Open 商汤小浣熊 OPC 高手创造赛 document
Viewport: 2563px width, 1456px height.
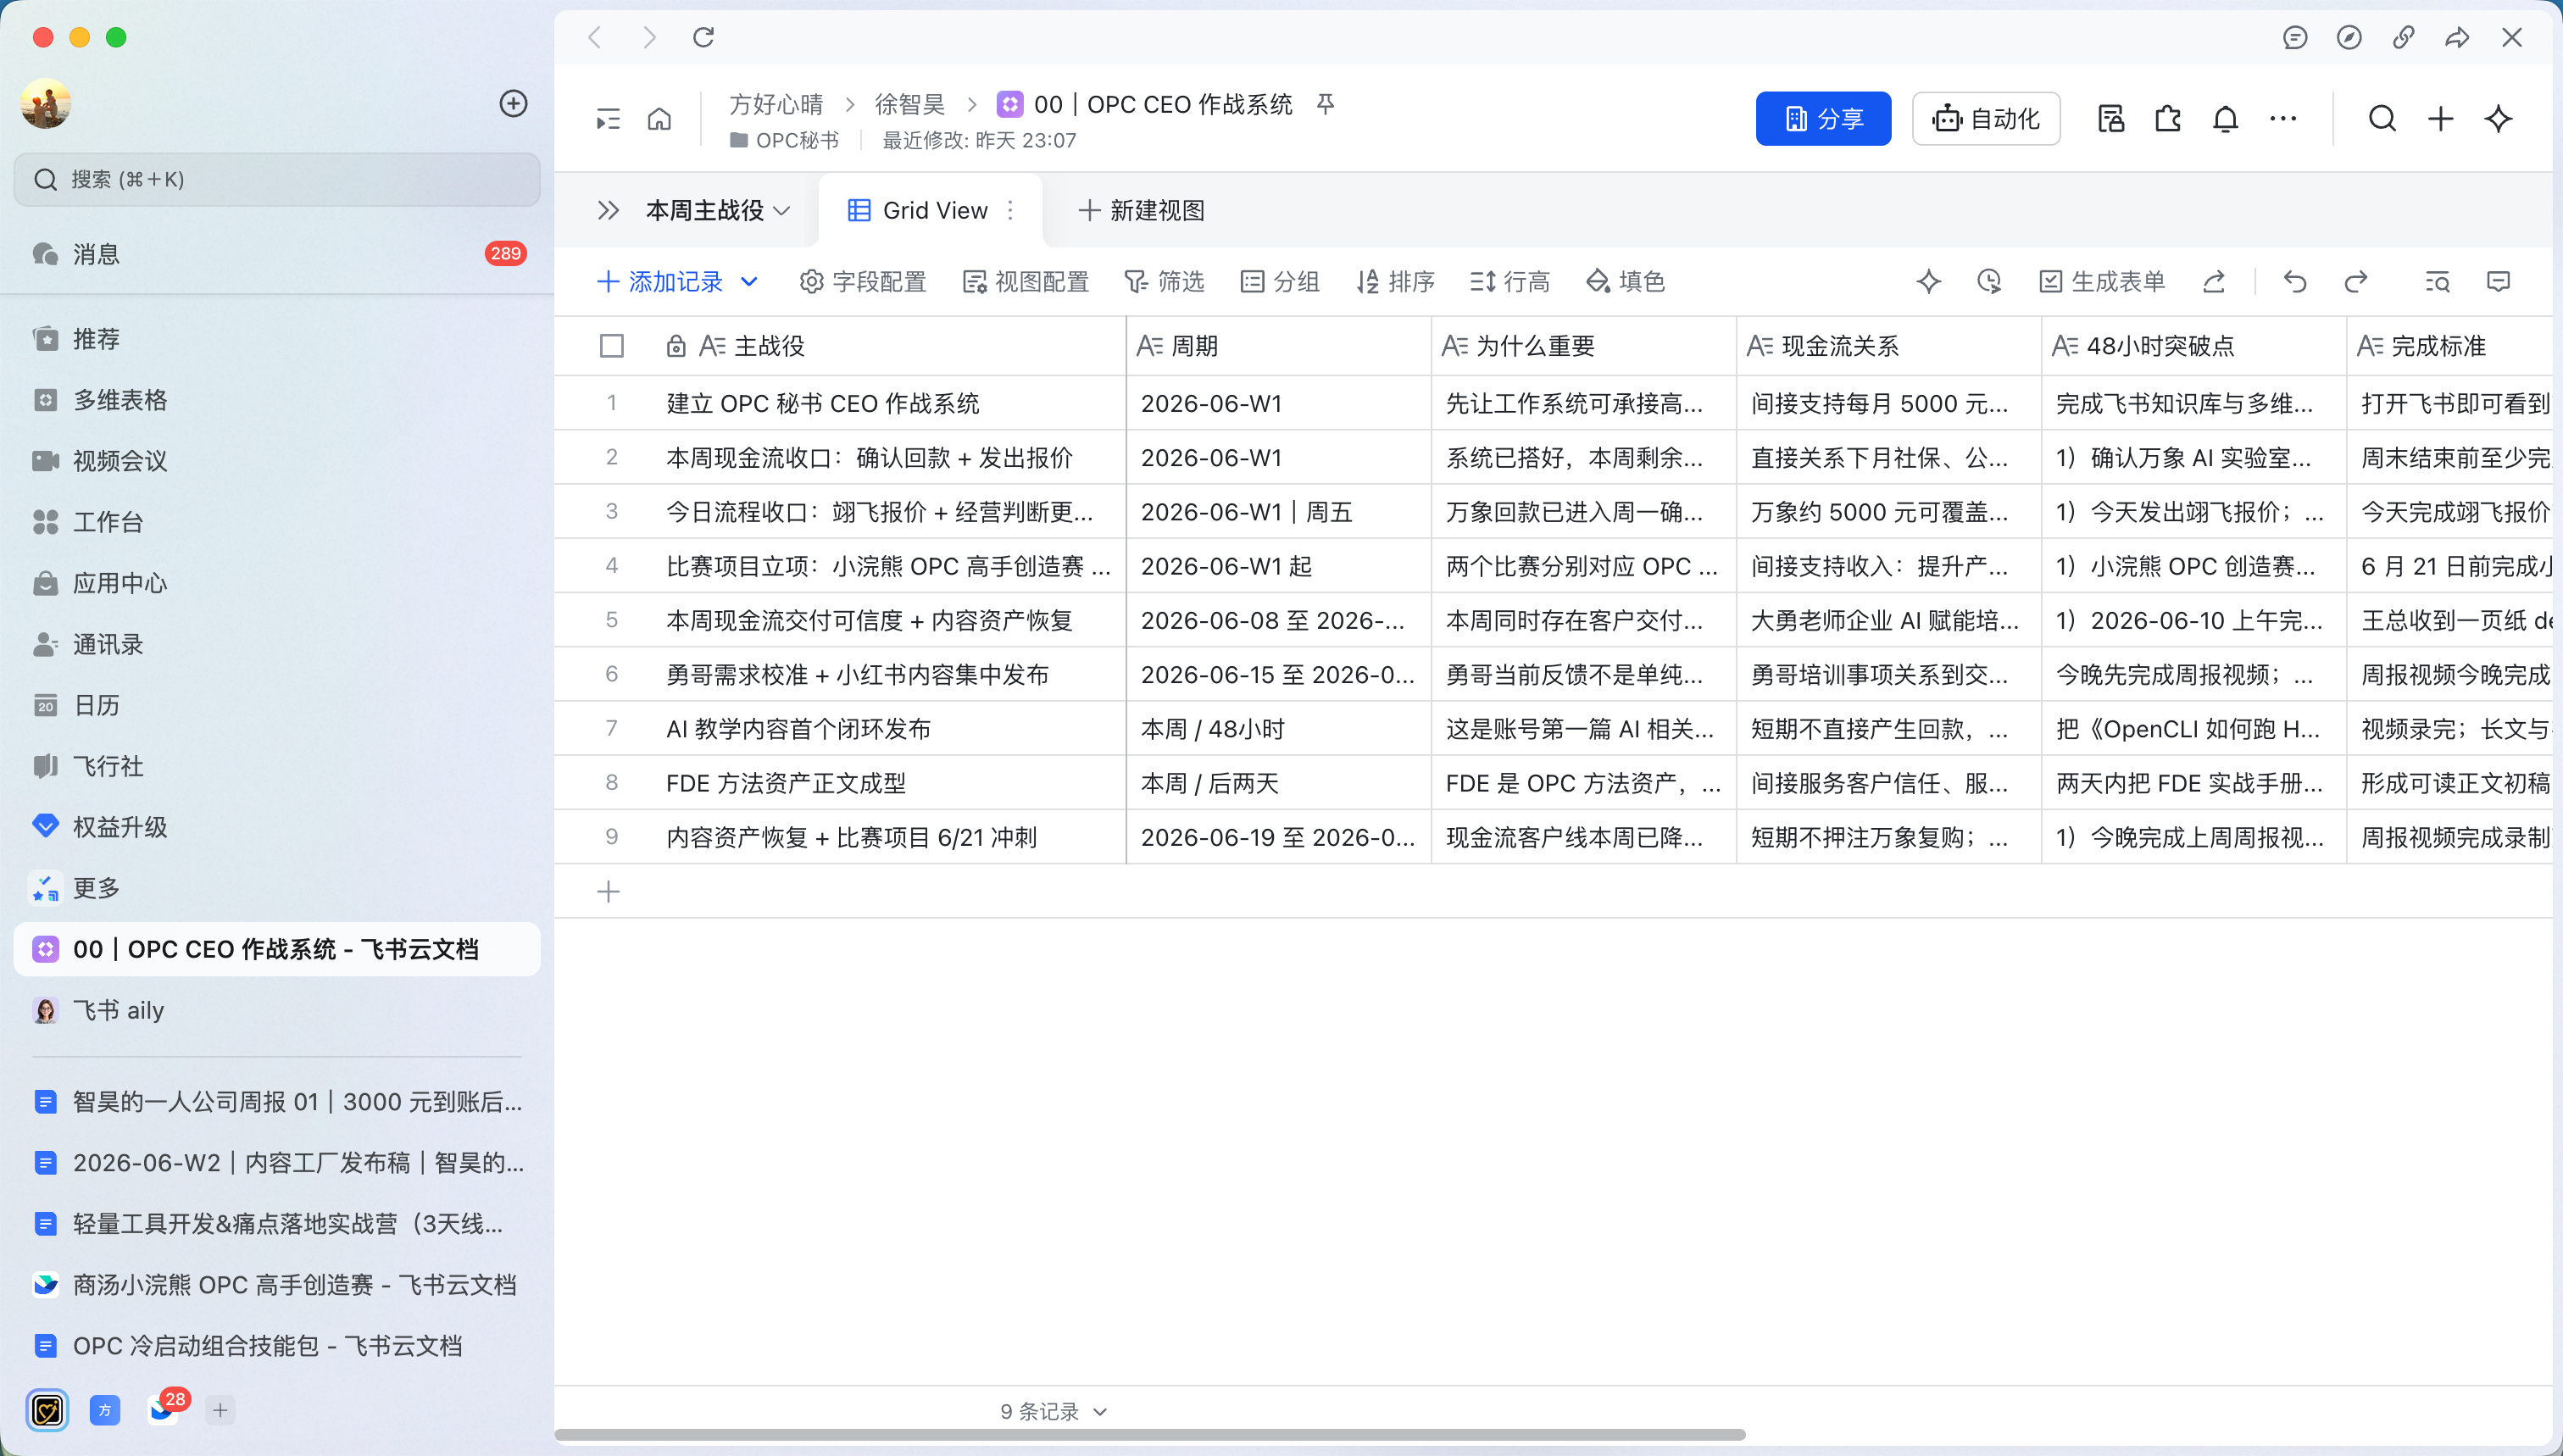(x=277, y=1284)
